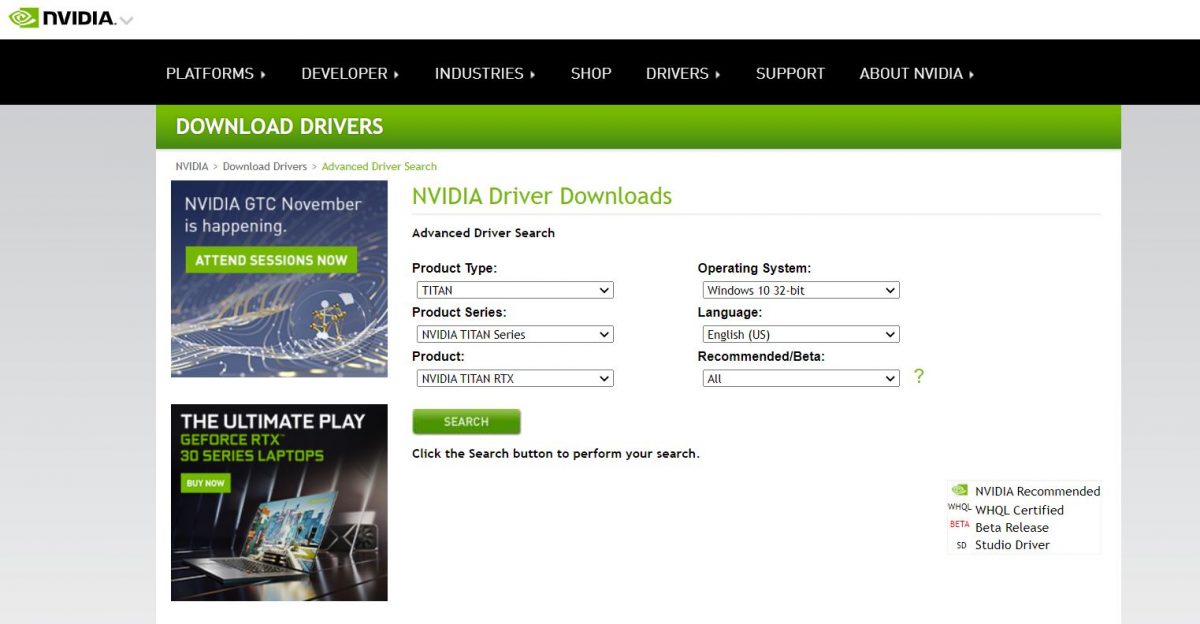Open the Product Type dropdown
The height and width of the screenshot is (624, 1200).
[515, 290]
